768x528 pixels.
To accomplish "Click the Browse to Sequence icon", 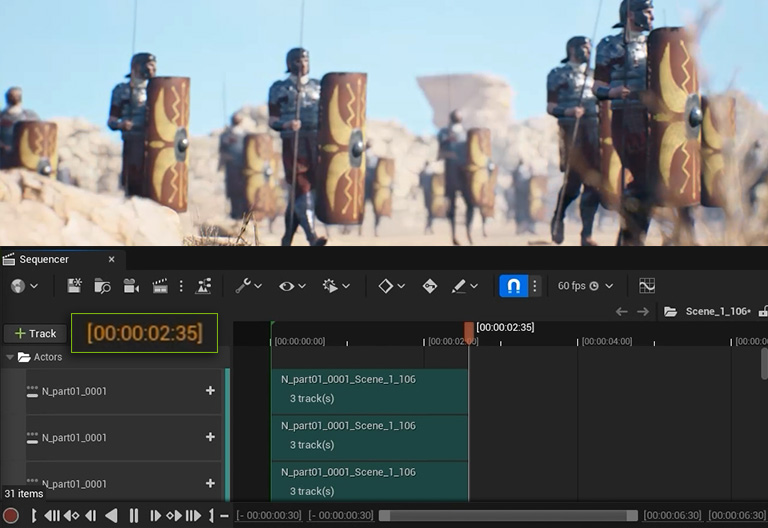I will tap(102, 286).
